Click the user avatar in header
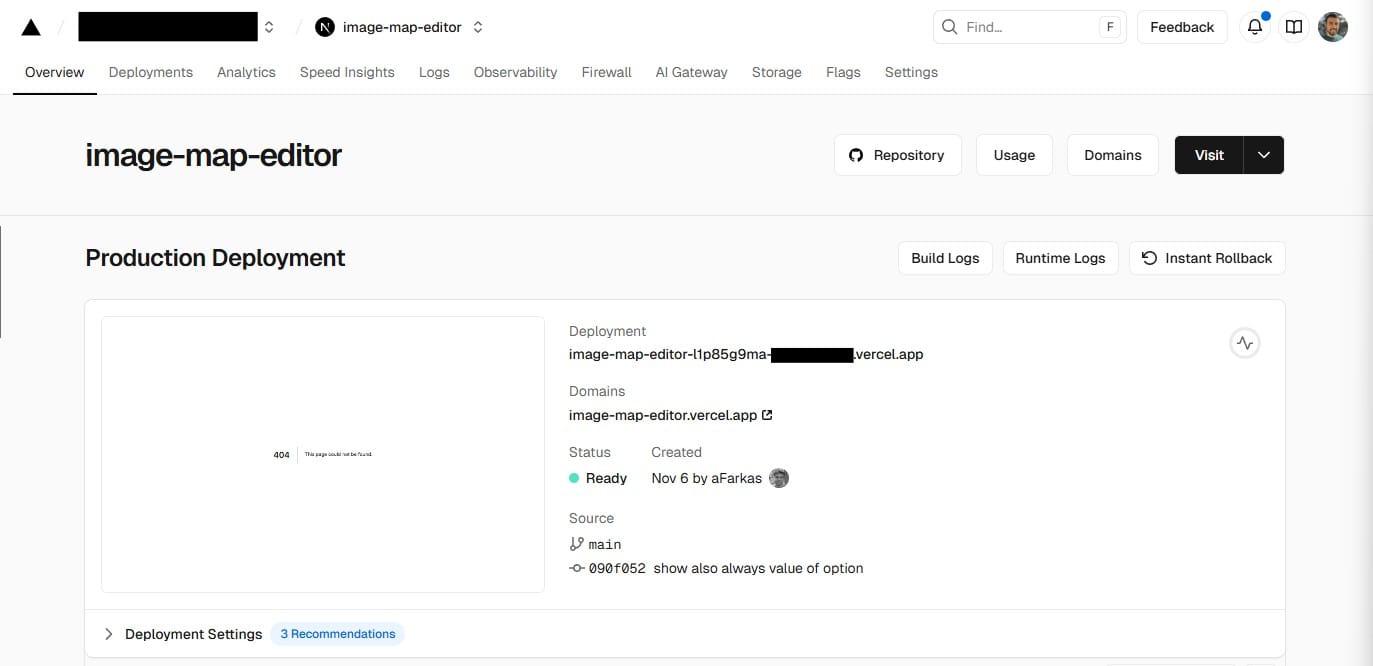 tap(1333, 27)
